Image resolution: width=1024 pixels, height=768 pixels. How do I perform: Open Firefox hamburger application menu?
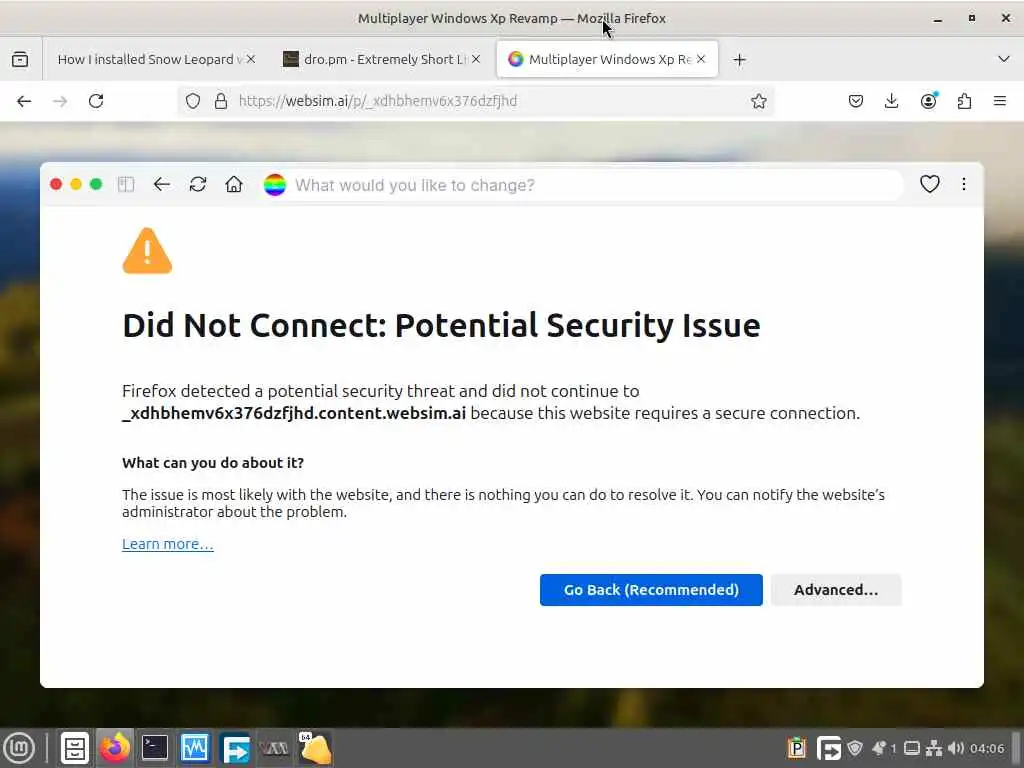coord(1000,101)
